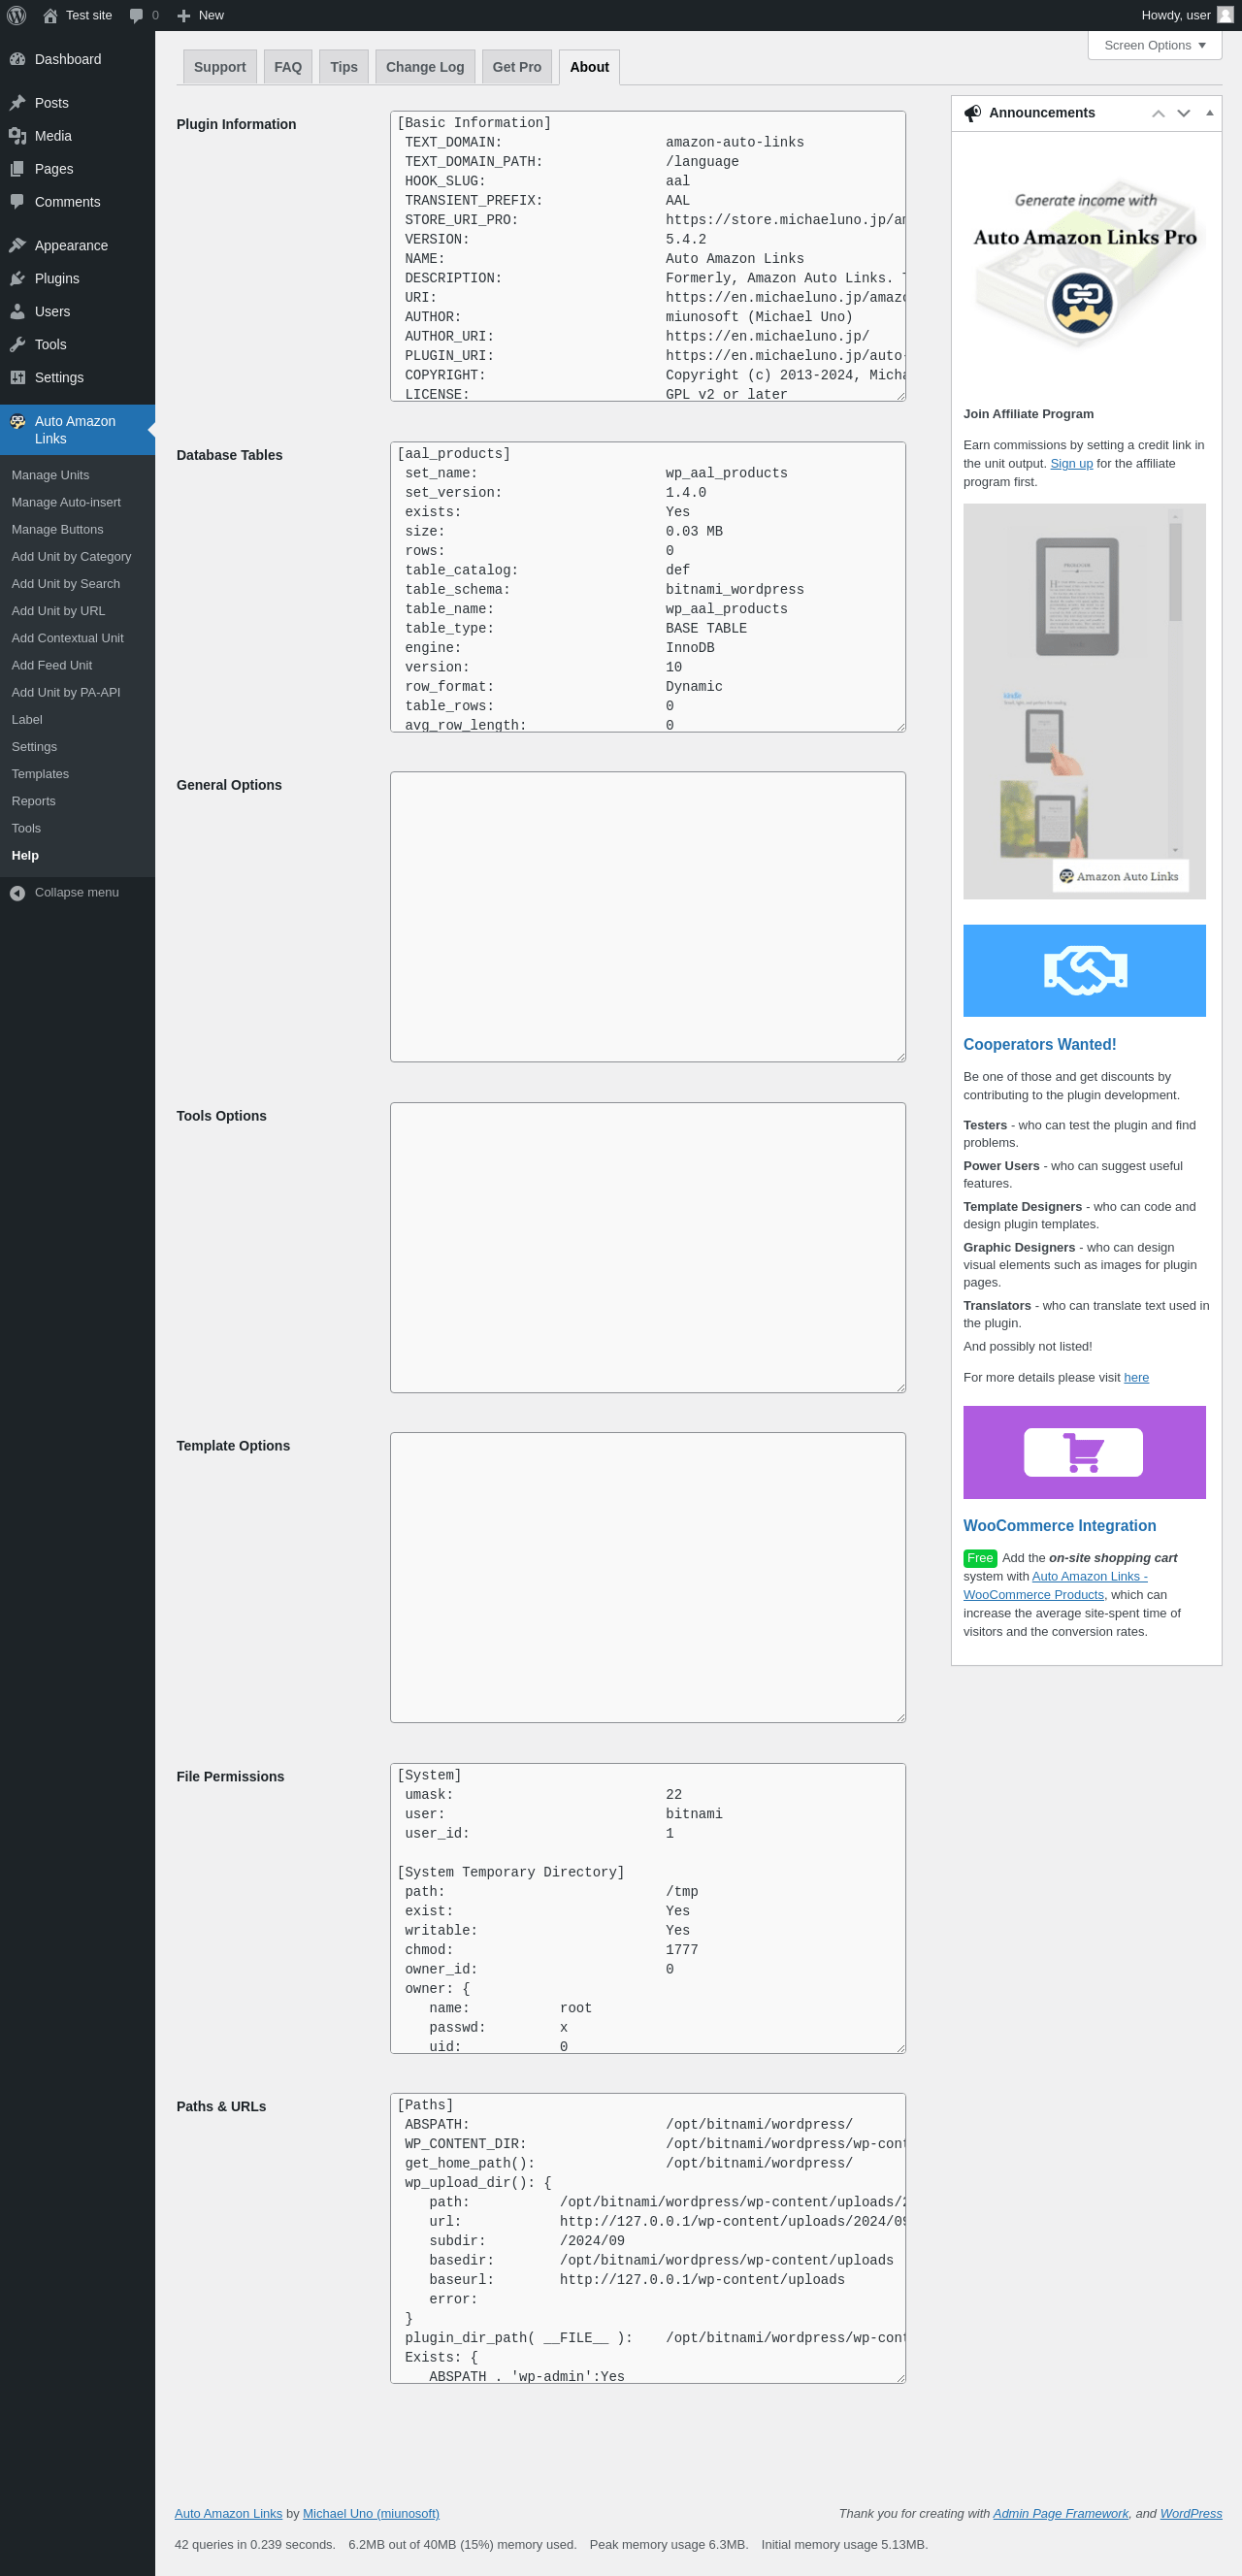
Task: Open Add Unit by Search
Action: coord(65,583)
